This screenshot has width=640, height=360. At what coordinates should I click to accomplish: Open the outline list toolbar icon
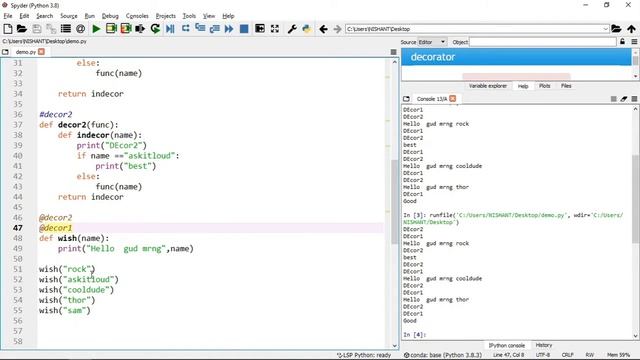pyautogui.click(x=65, y=29)
